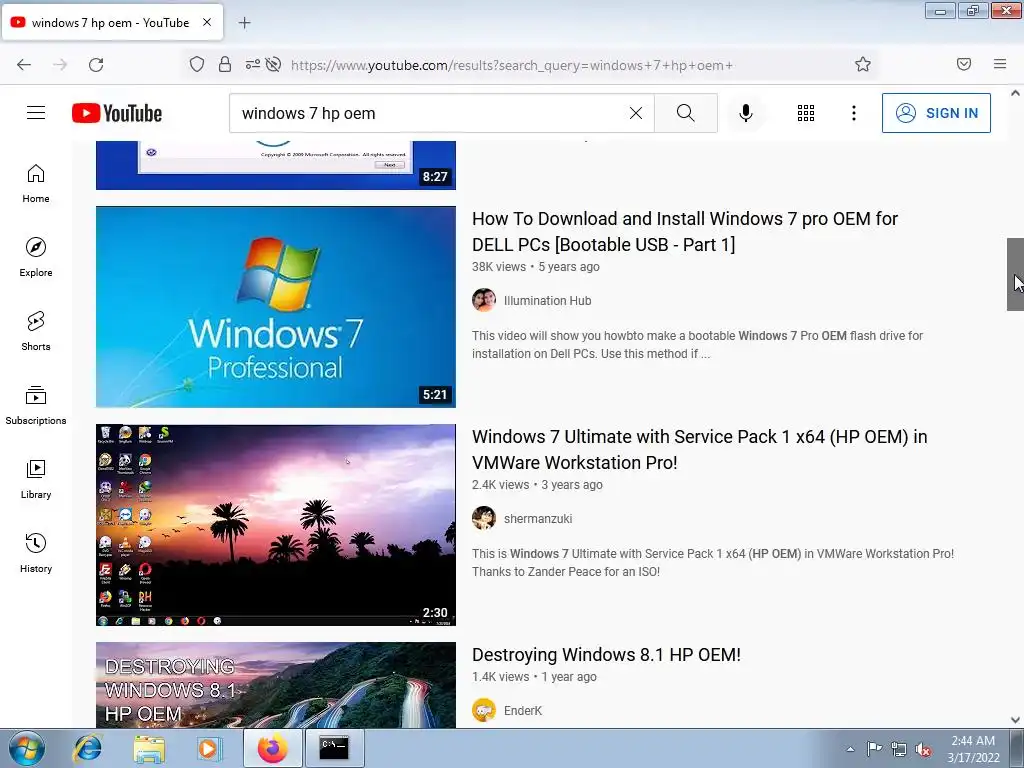Viewport: 1024px width, 768px height.
Task: Select the 'windows 7 hp oem - YouTube' tab
Action: coord(112,22)
